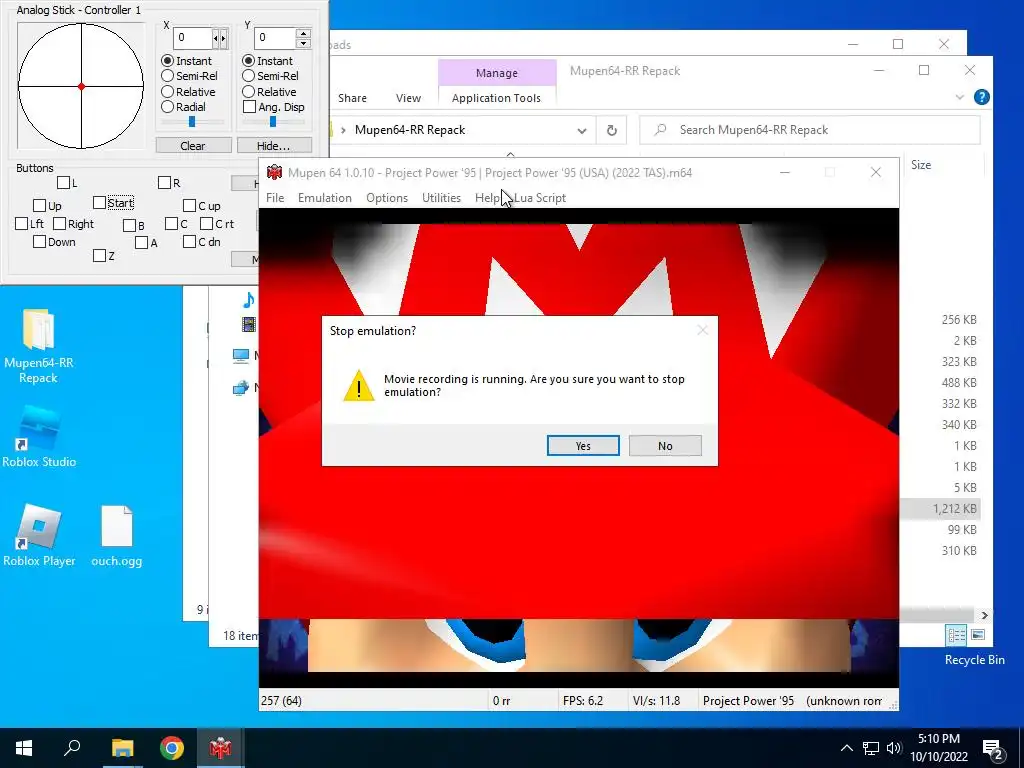Open File Explorer from the taskbar
Viewport: 1024px width, 768px height.
(122, 748)
